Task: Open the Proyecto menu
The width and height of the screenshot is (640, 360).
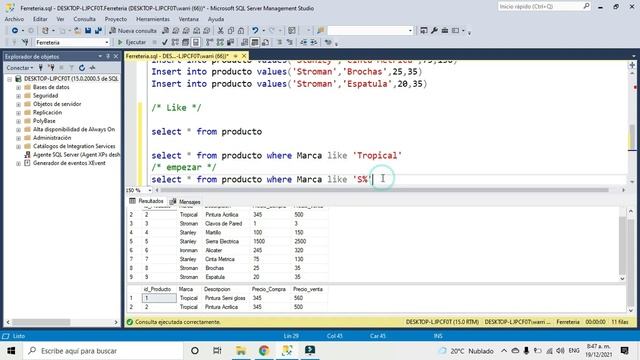Action: tap(116, 19)
